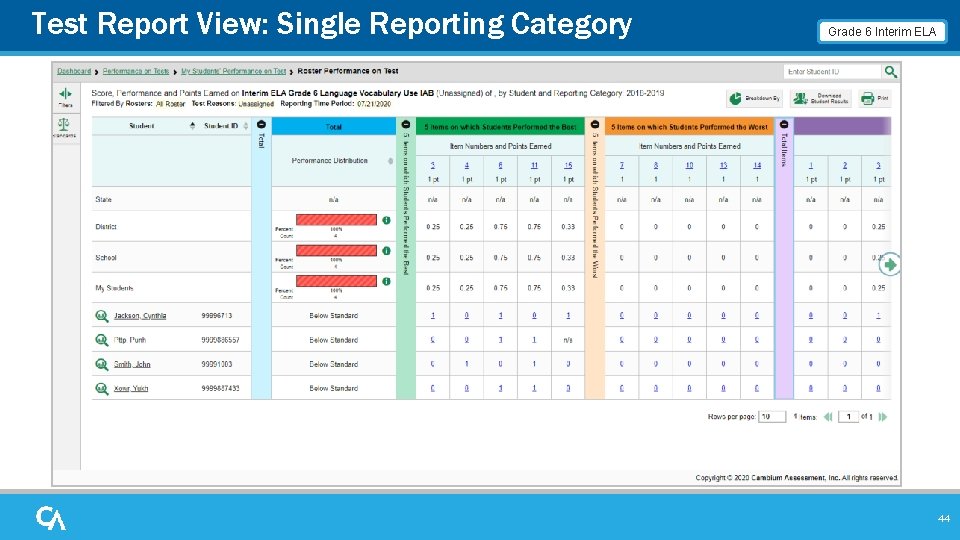Click the Rows per page input box
This screenshot has width=960, height=540.
click(x=771, y=417)
